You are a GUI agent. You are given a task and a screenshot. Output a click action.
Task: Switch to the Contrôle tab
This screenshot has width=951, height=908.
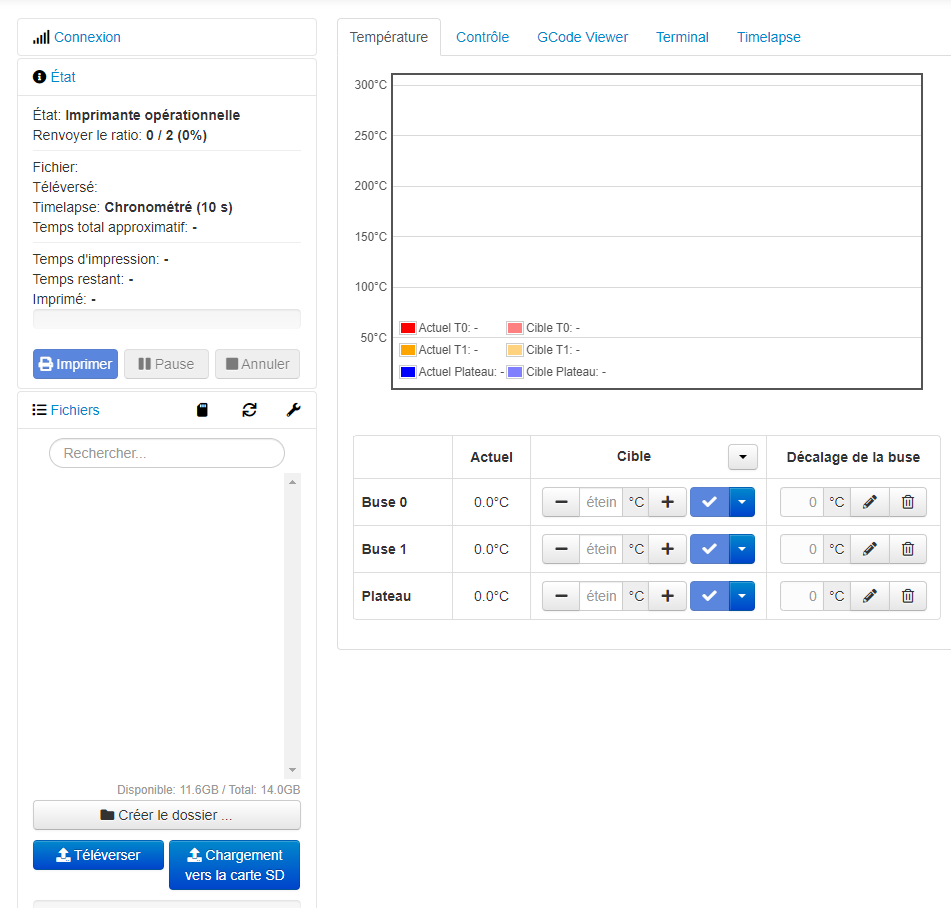click(482, 37)
